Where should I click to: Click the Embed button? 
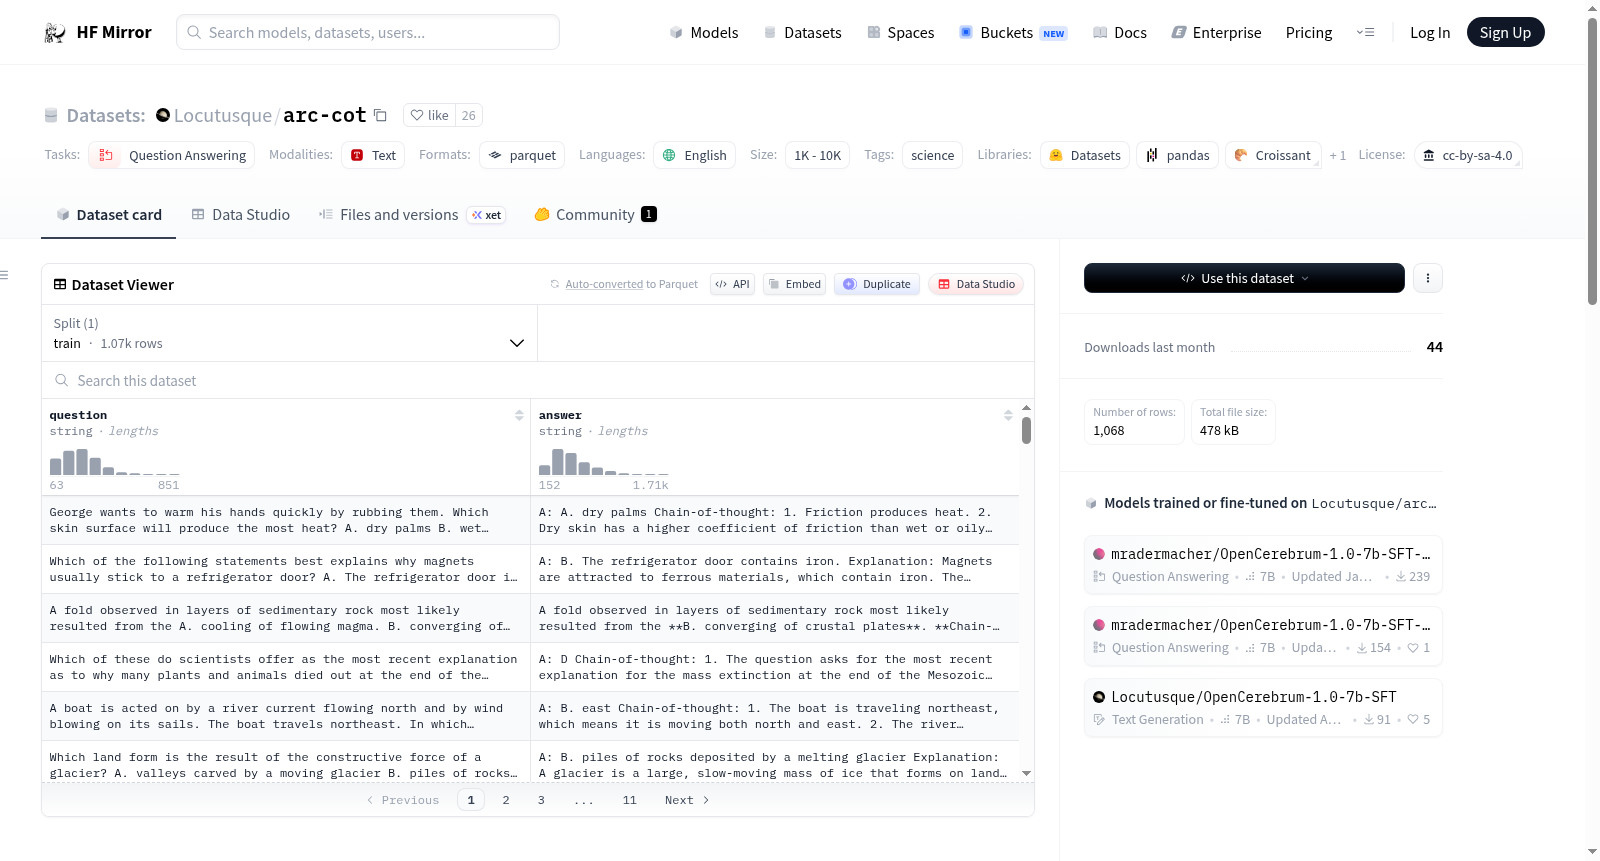794,284
